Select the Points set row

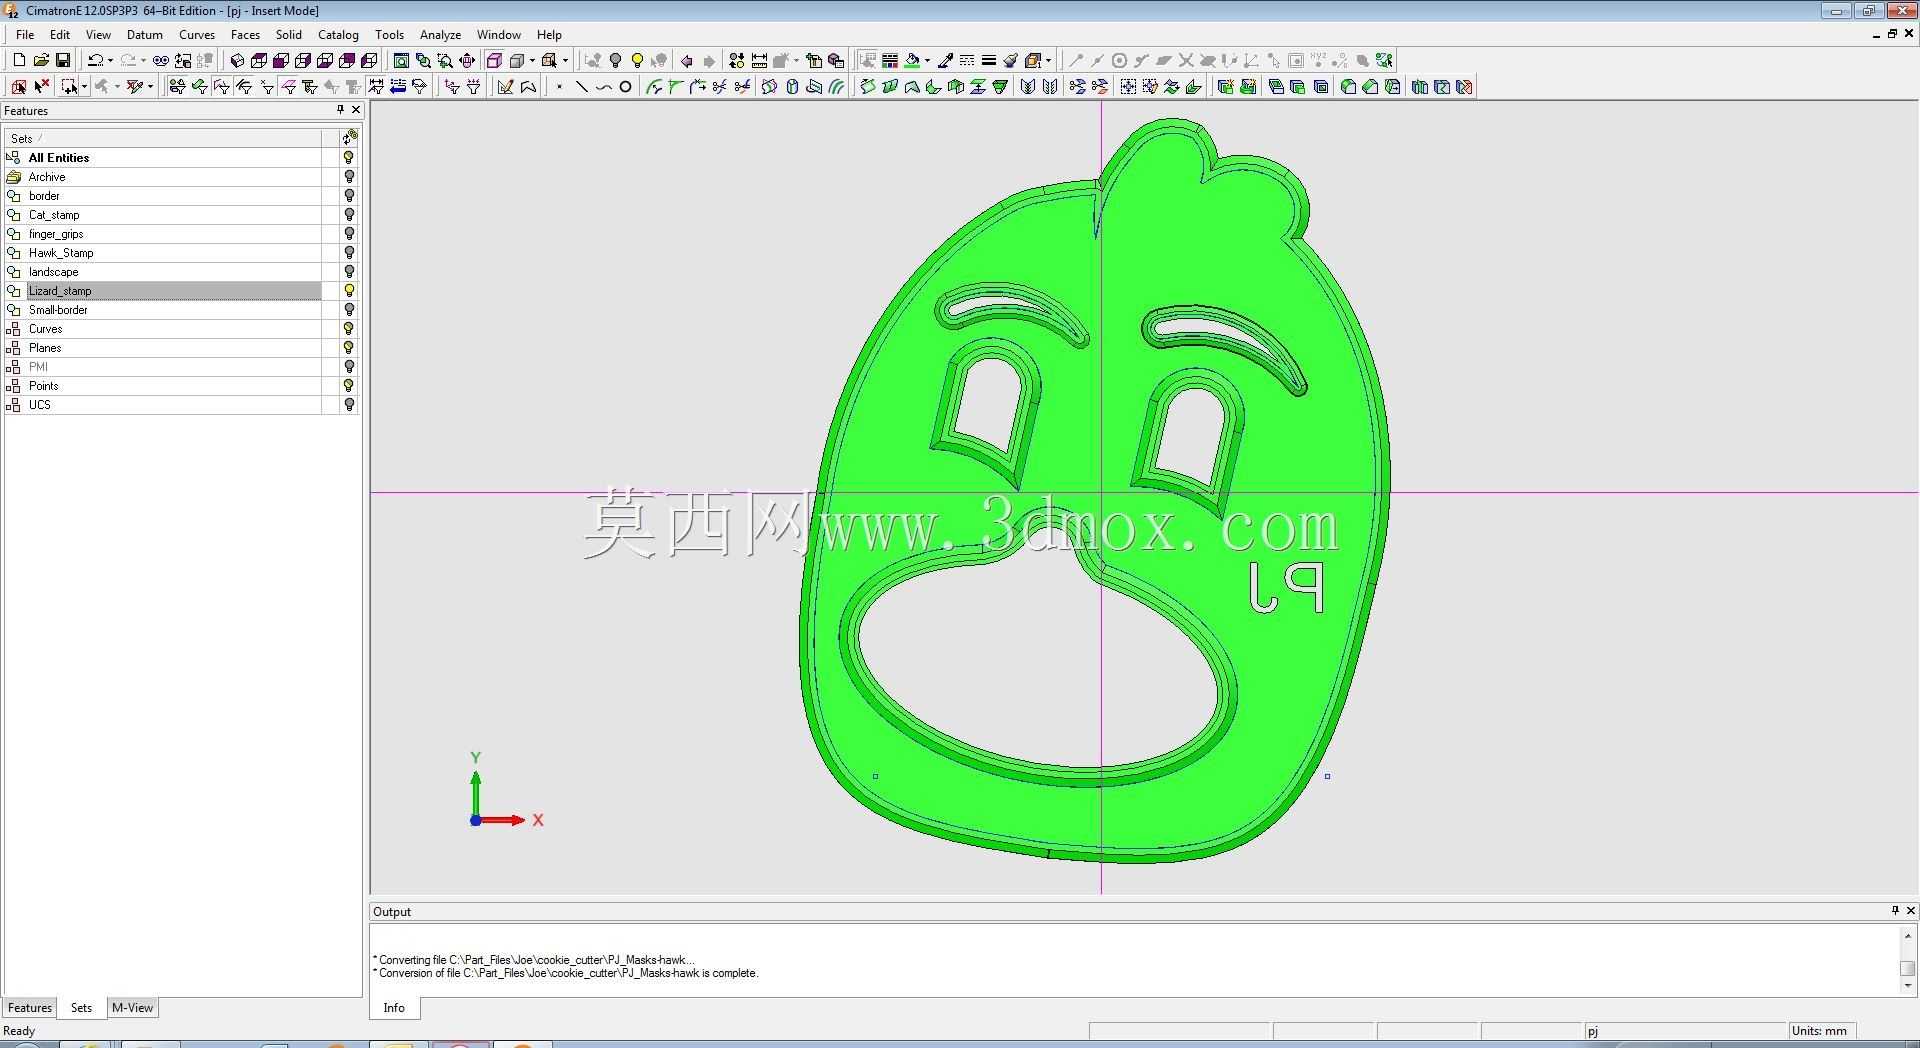point(163,386)
